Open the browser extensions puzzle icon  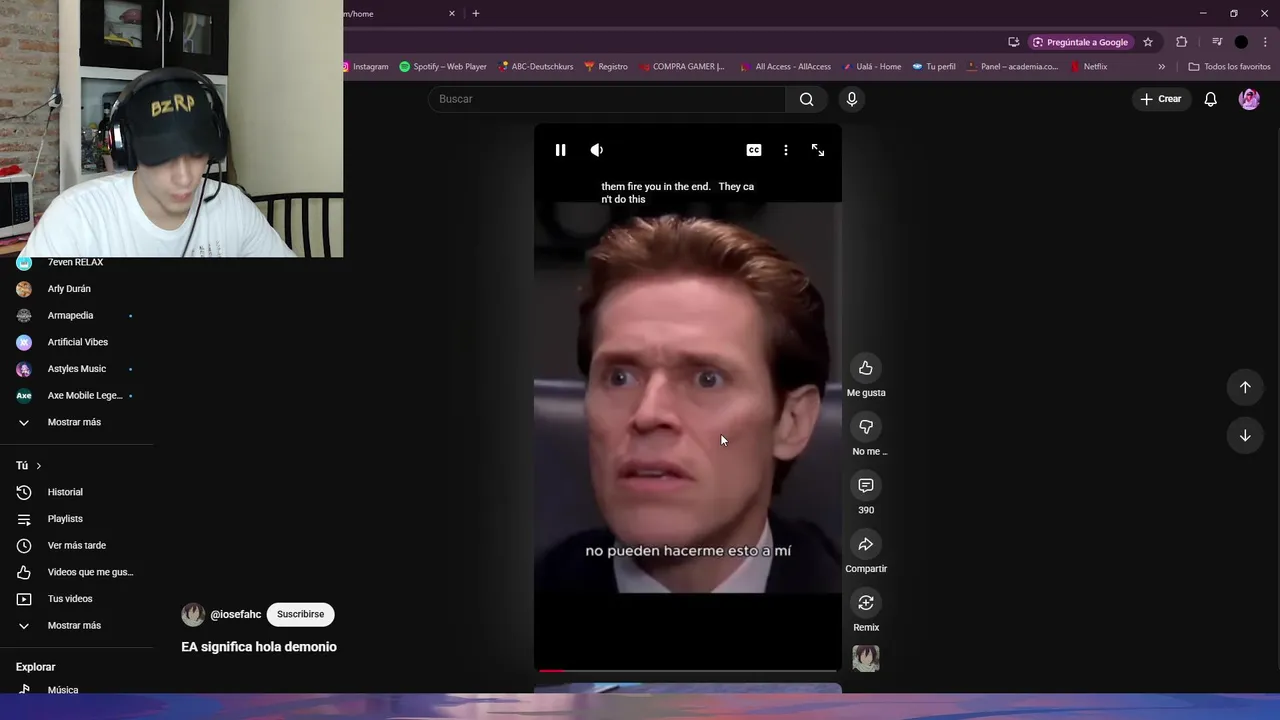tap(1182, 42)
